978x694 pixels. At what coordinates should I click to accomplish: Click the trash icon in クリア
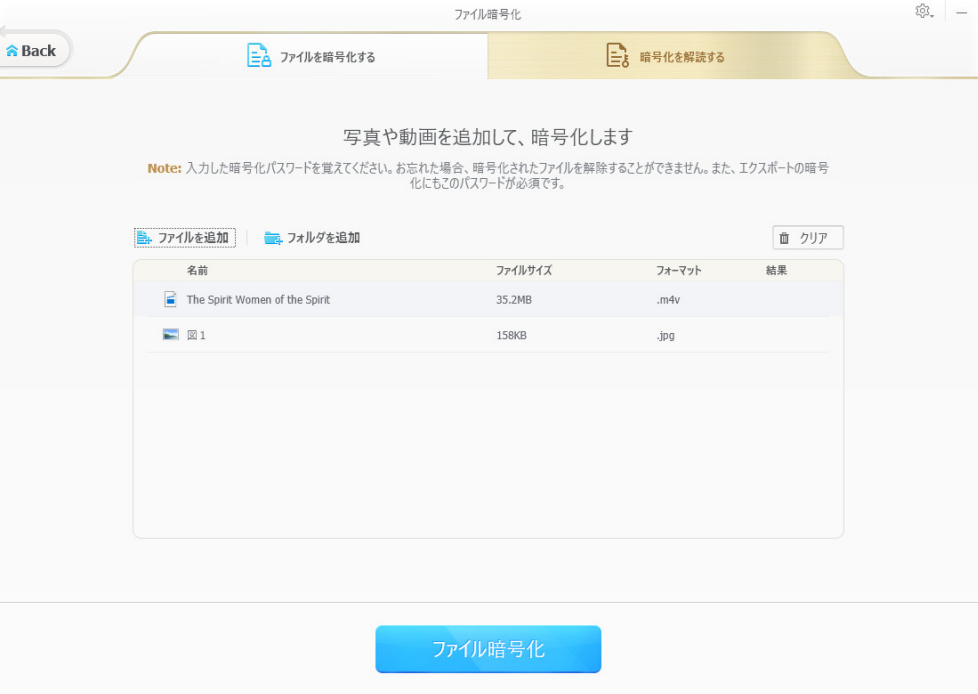point(785,238)
